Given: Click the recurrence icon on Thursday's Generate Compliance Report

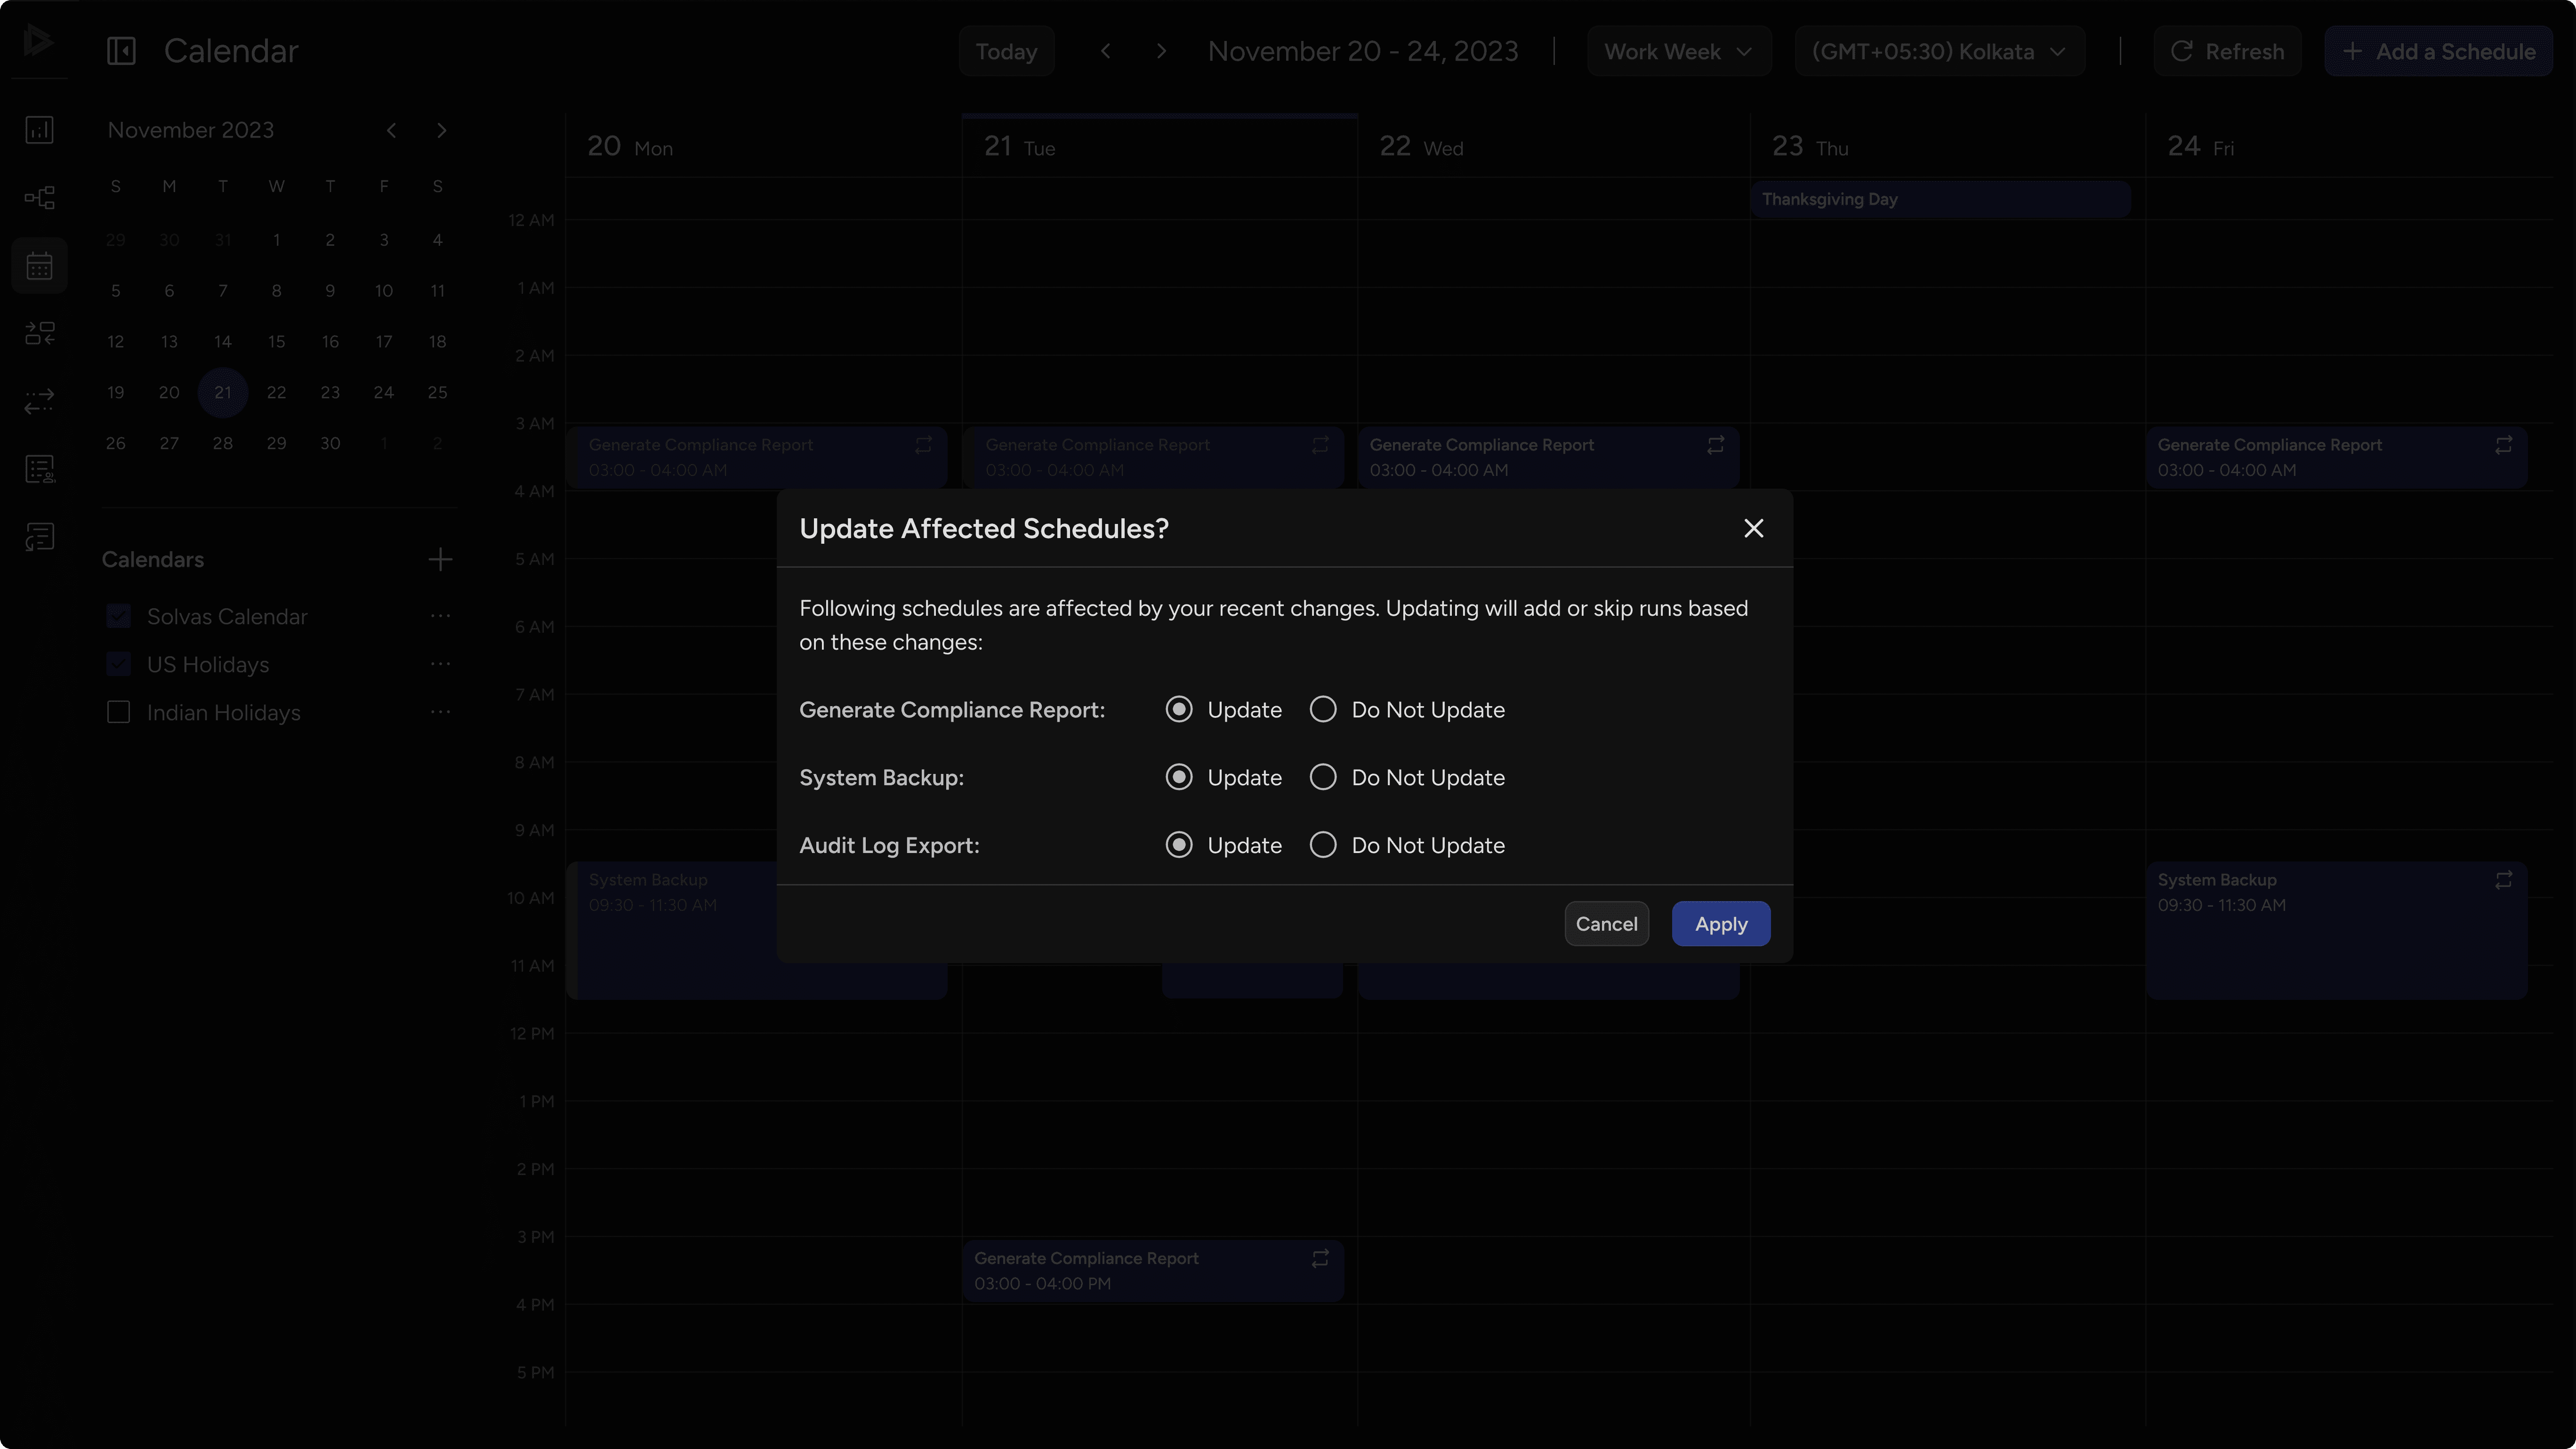Looking at the screenshot, I should tap(2504, 444).
